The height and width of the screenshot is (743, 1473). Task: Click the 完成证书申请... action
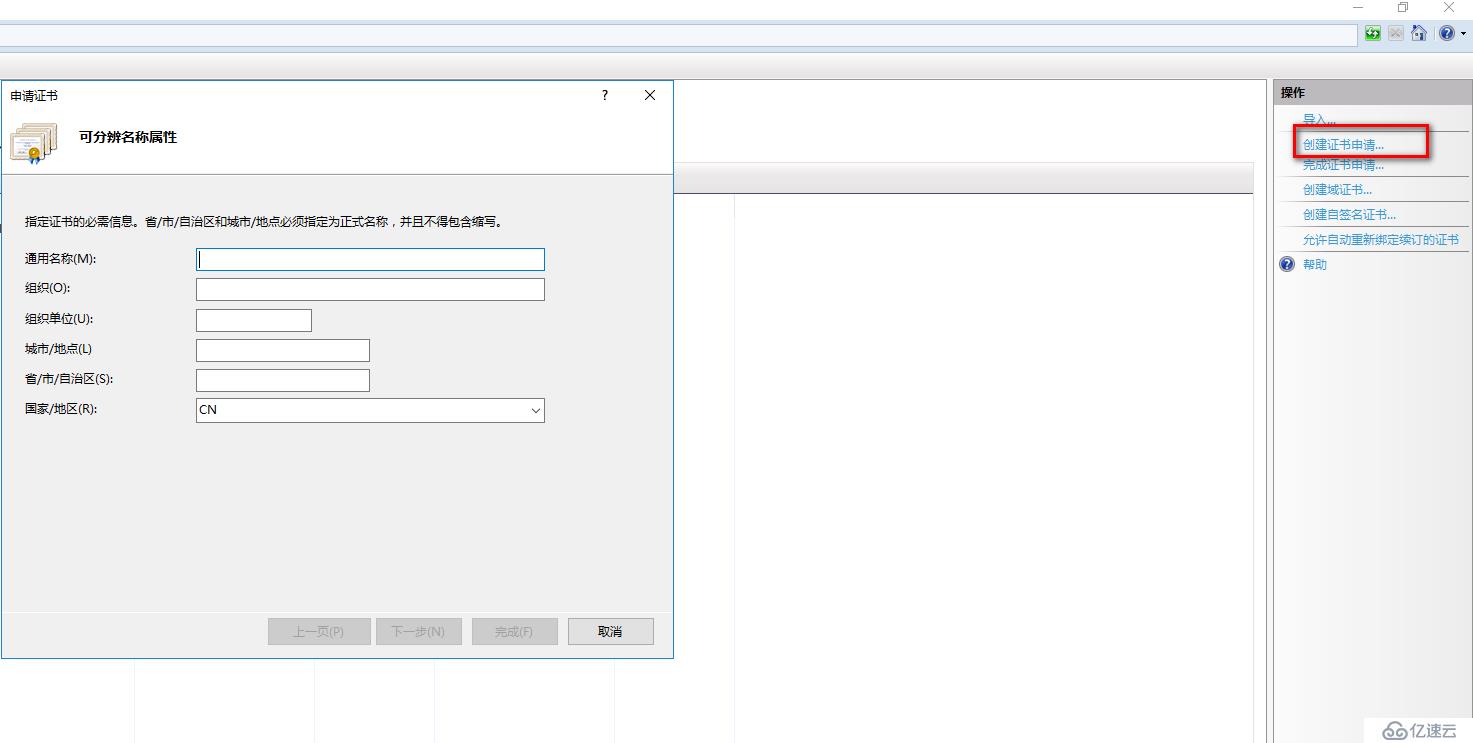(1343, 165)
